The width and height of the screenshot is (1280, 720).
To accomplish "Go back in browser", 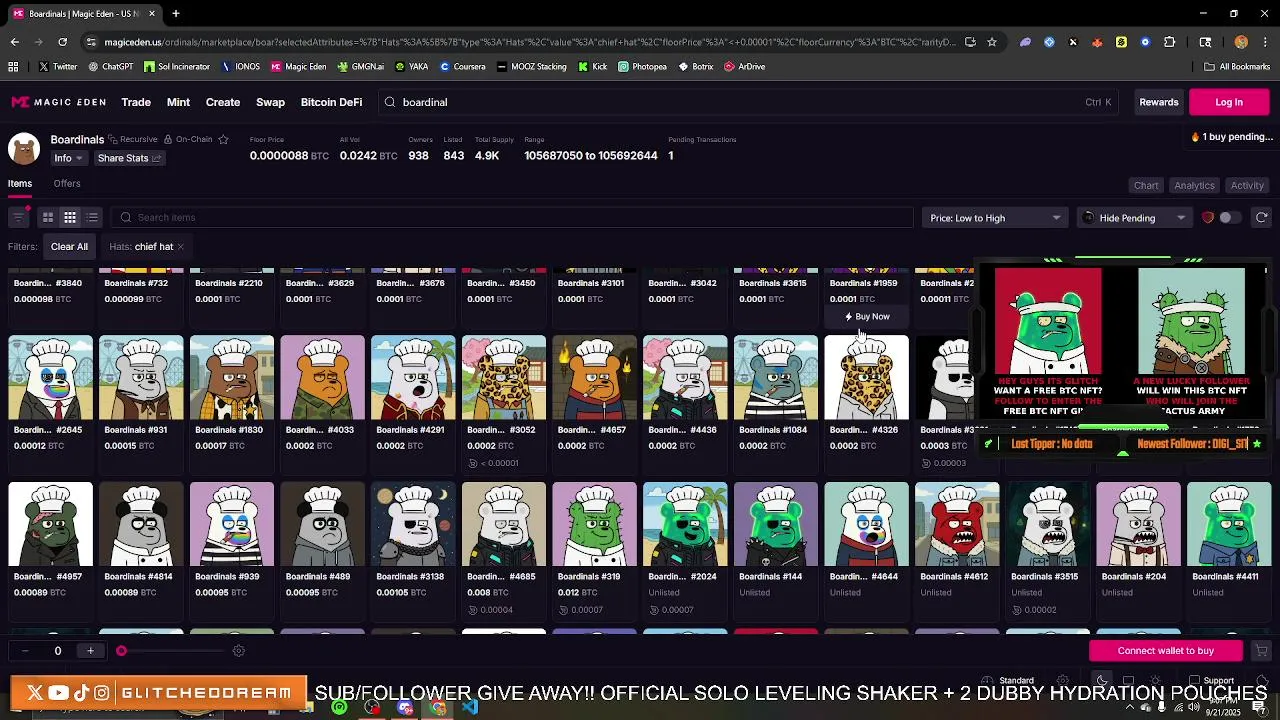I will coord(14,42).
